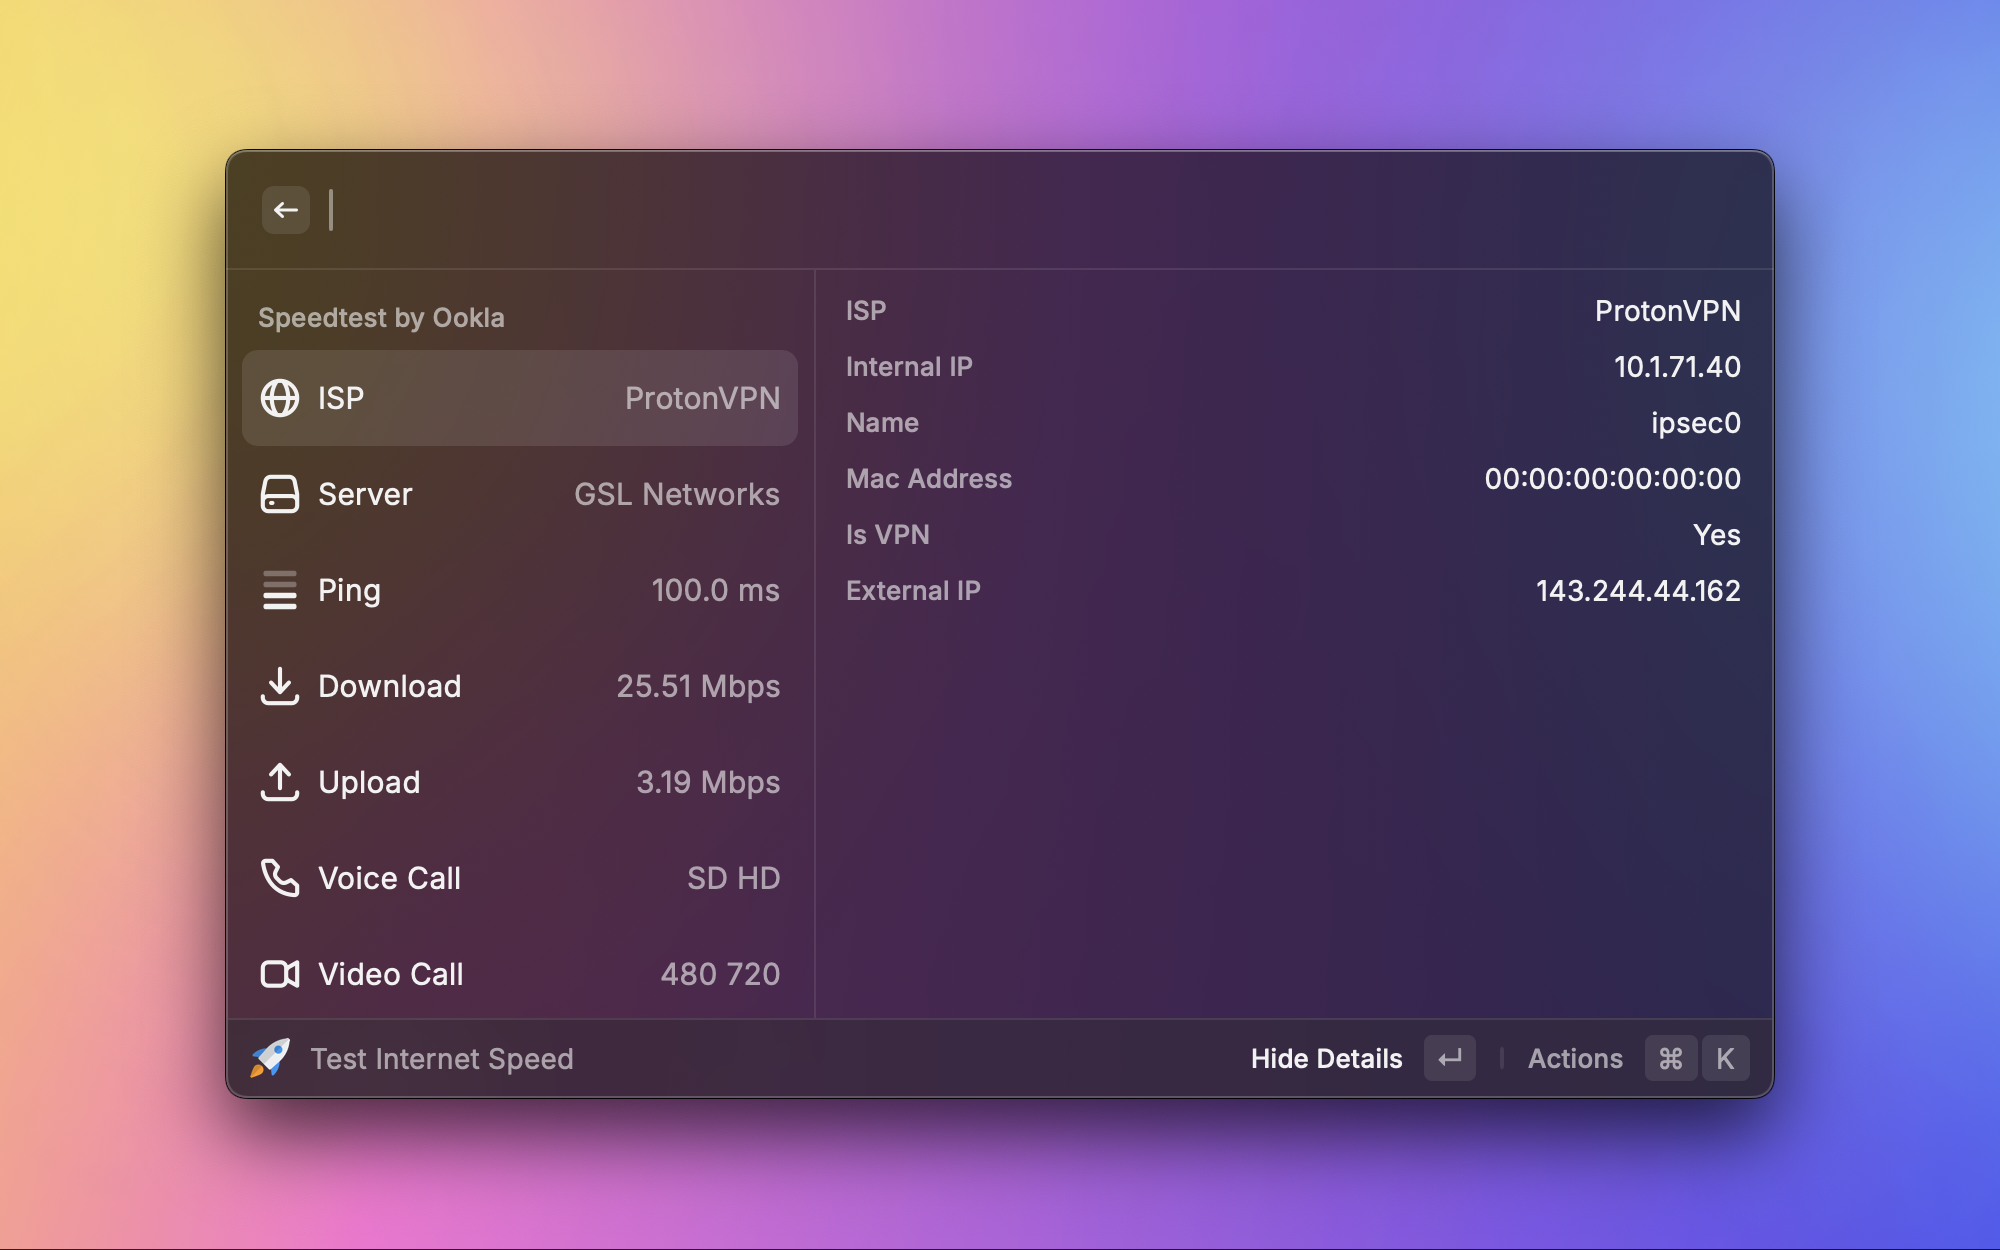Viewport: 2000px width, 1250px height.
Task: Click the External IP address value
Action: tap(1638, 591)
